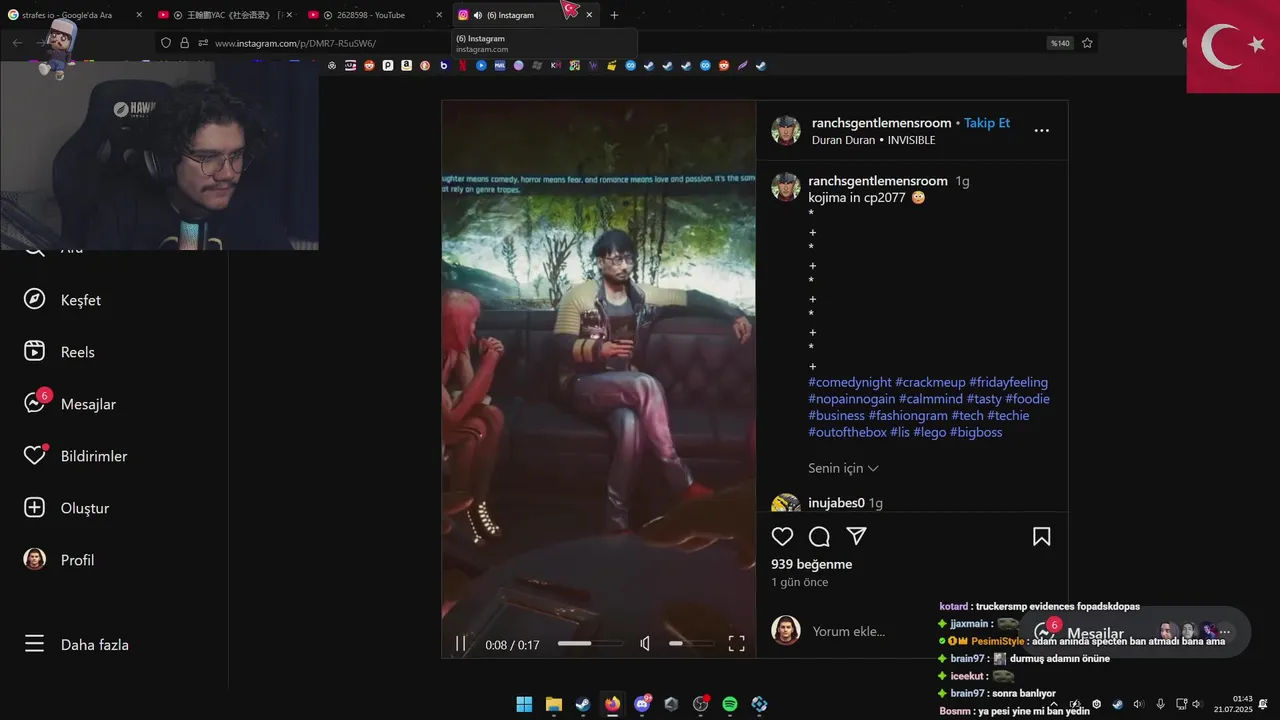Open File Explorer from taskbar
Screen dimensions: 1280x720
553,704
